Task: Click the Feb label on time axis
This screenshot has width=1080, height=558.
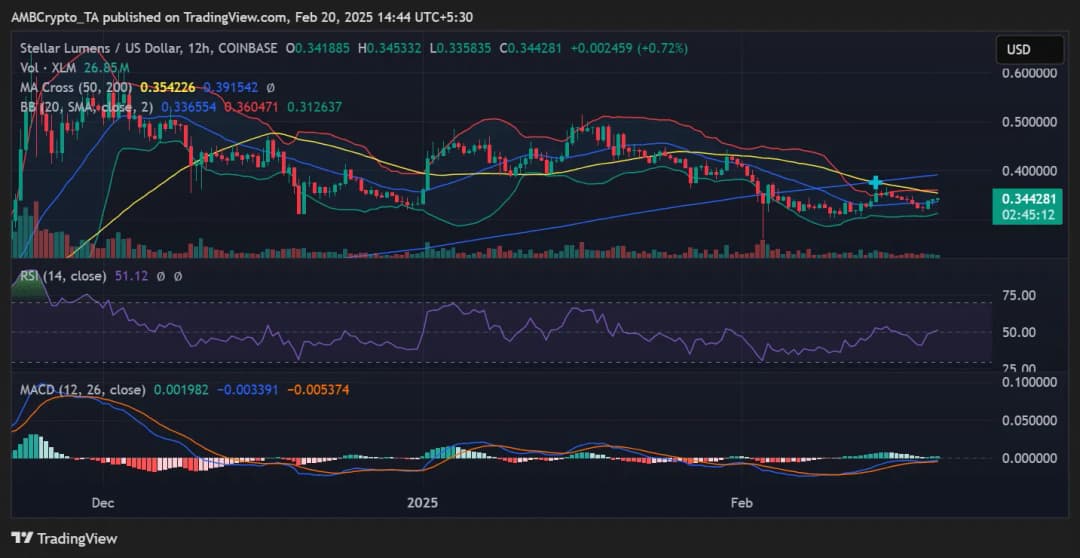Action: pyautogui.click(x=741, y=502)
